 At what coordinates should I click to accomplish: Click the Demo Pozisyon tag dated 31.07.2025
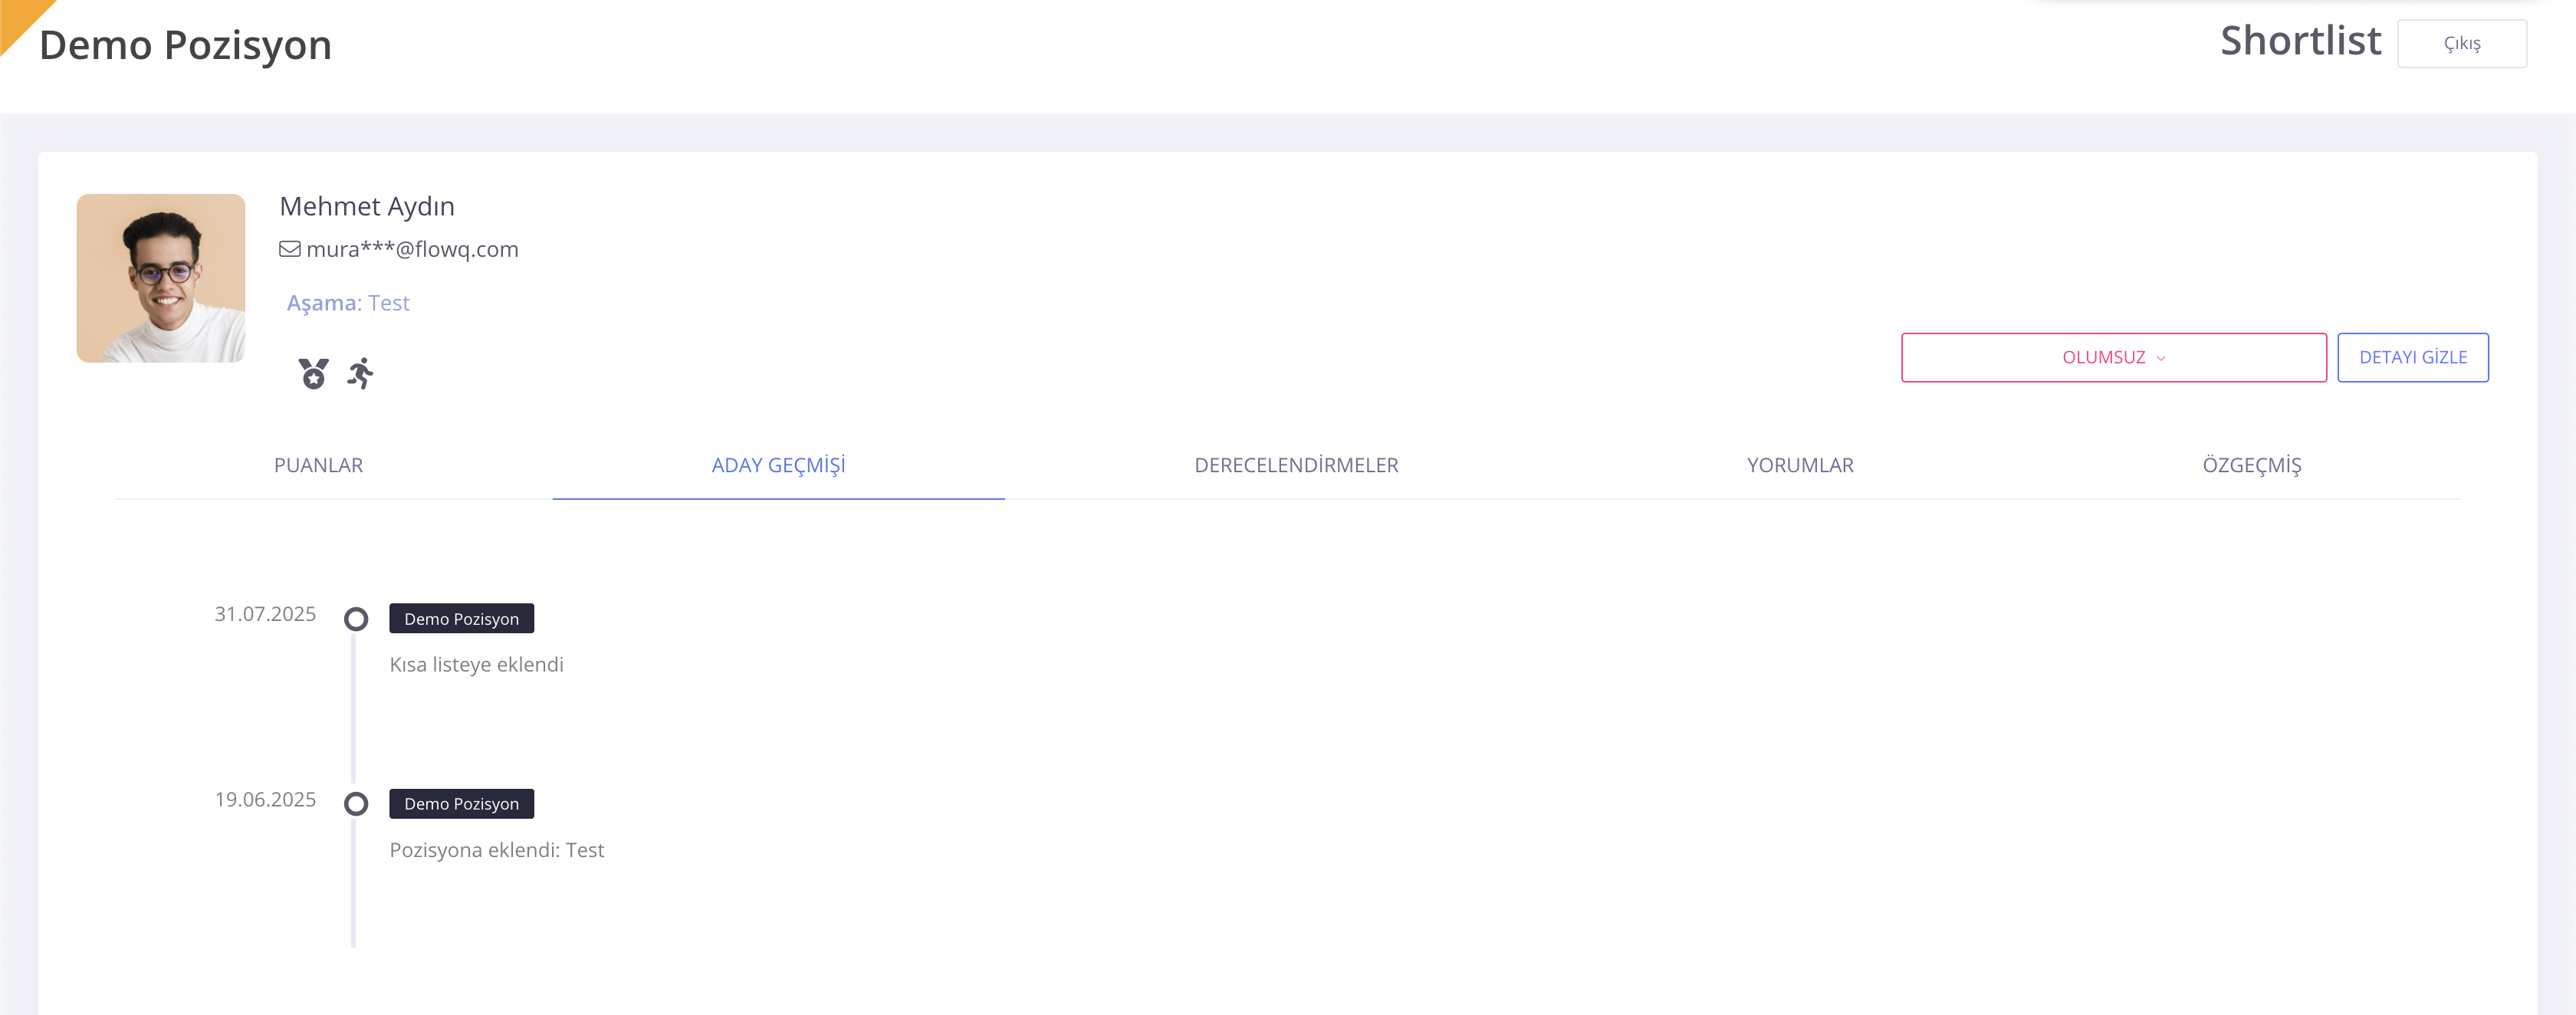461,618
